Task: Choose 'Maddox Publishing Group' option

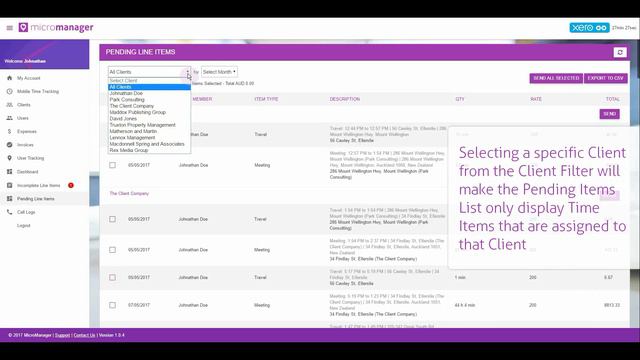Action: pyautogui.click(x=149, y=112)
